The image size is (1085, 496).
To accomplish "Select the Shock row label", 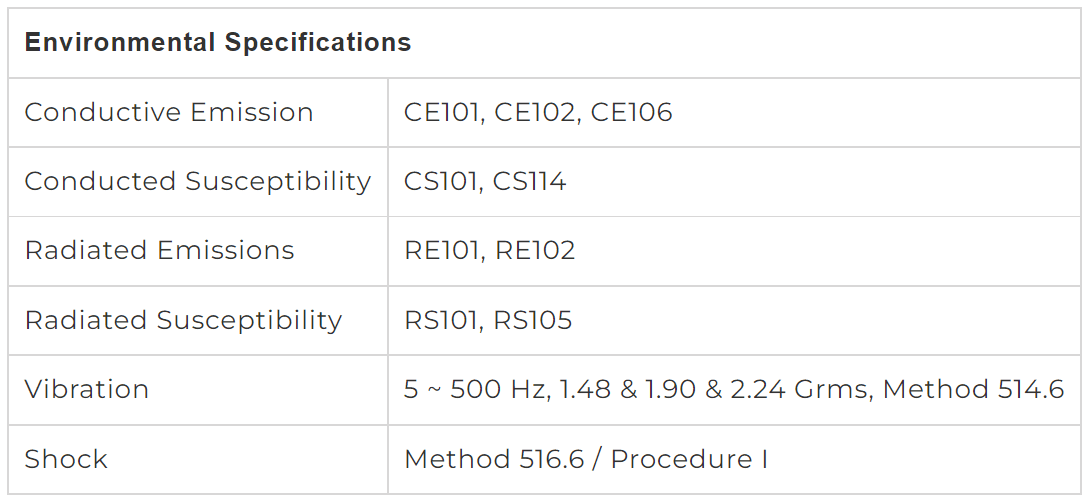I will click(66, 459).
